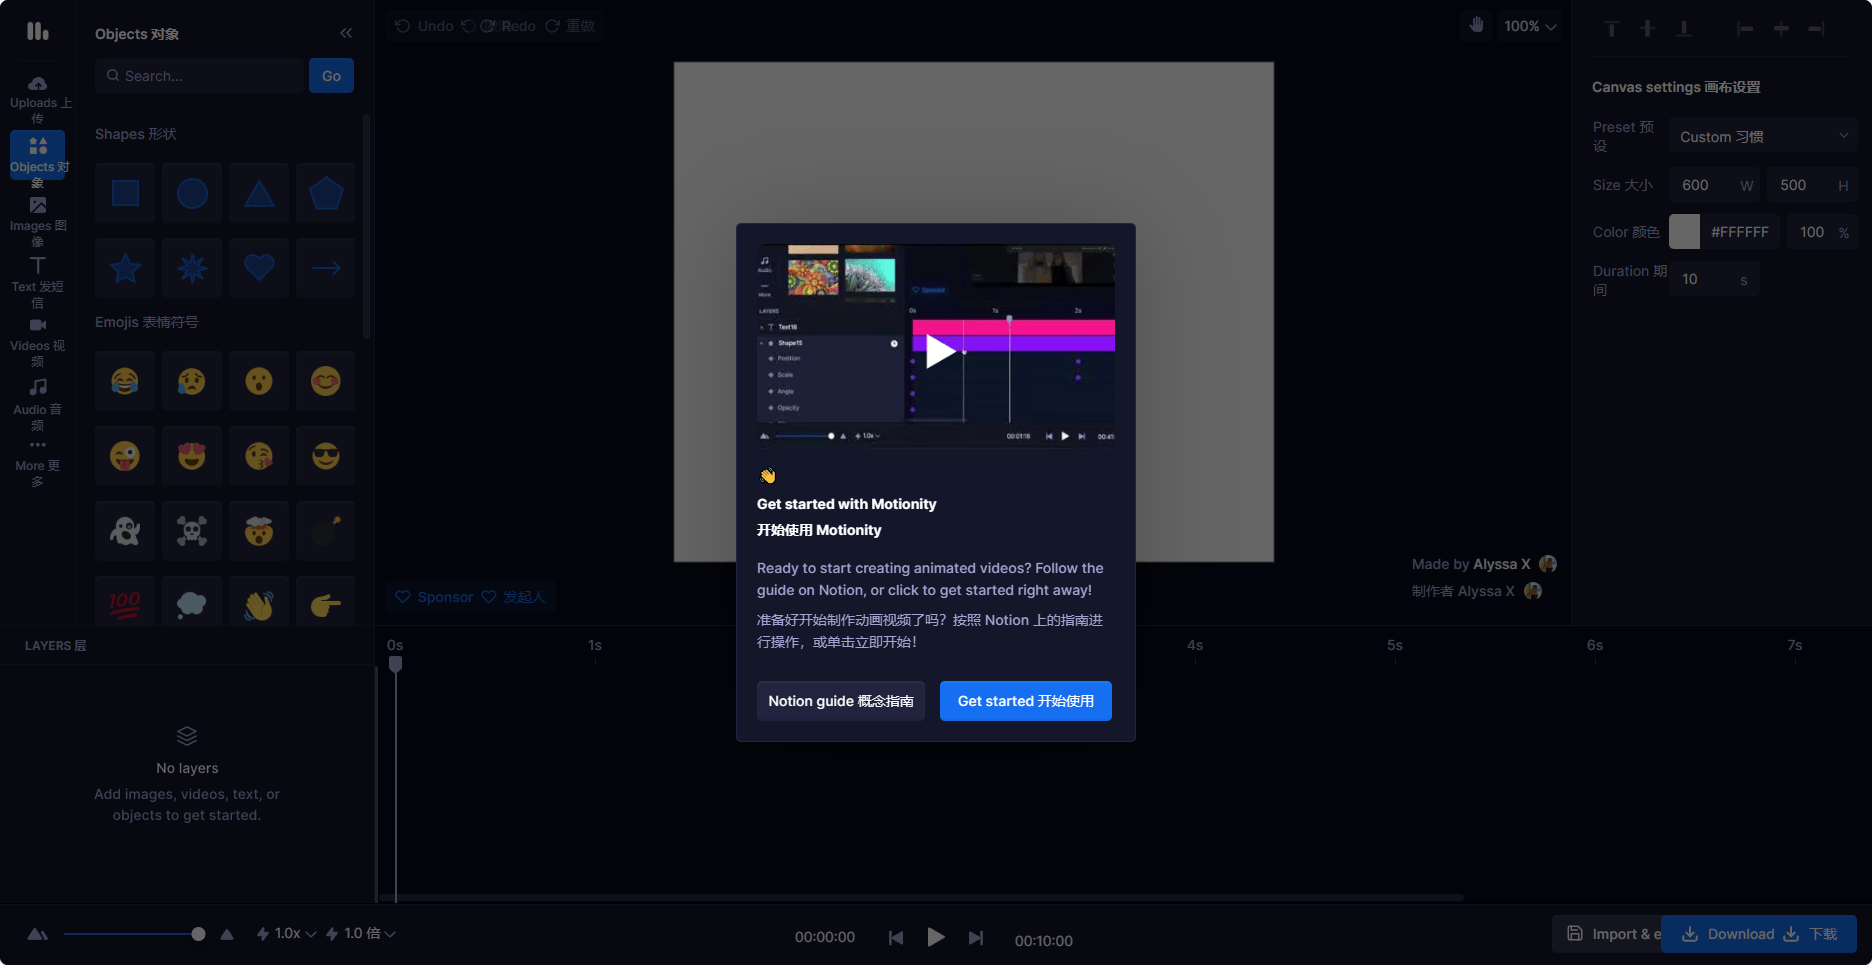This screenshot has width=1872, height=965.
Task: Select the hand pan tool
Action: 1476,26
